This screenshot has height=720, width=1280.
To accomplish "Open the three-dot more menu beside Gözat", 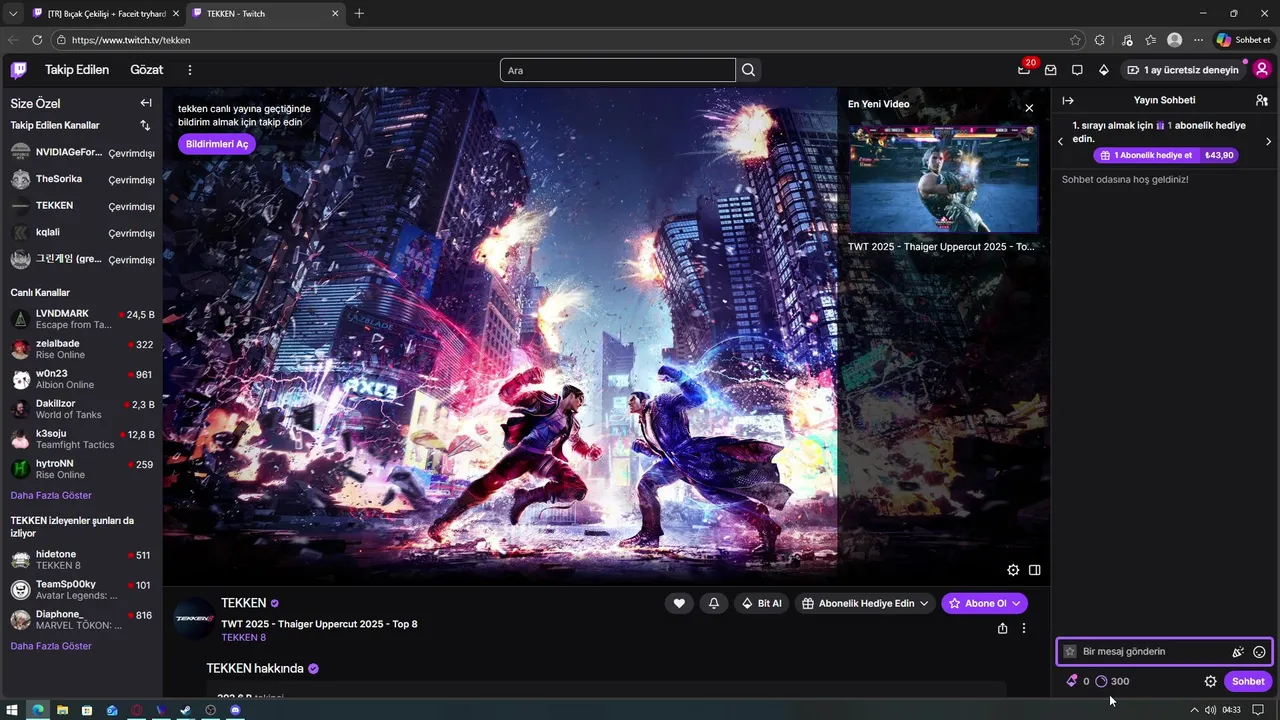I will 190,70.
